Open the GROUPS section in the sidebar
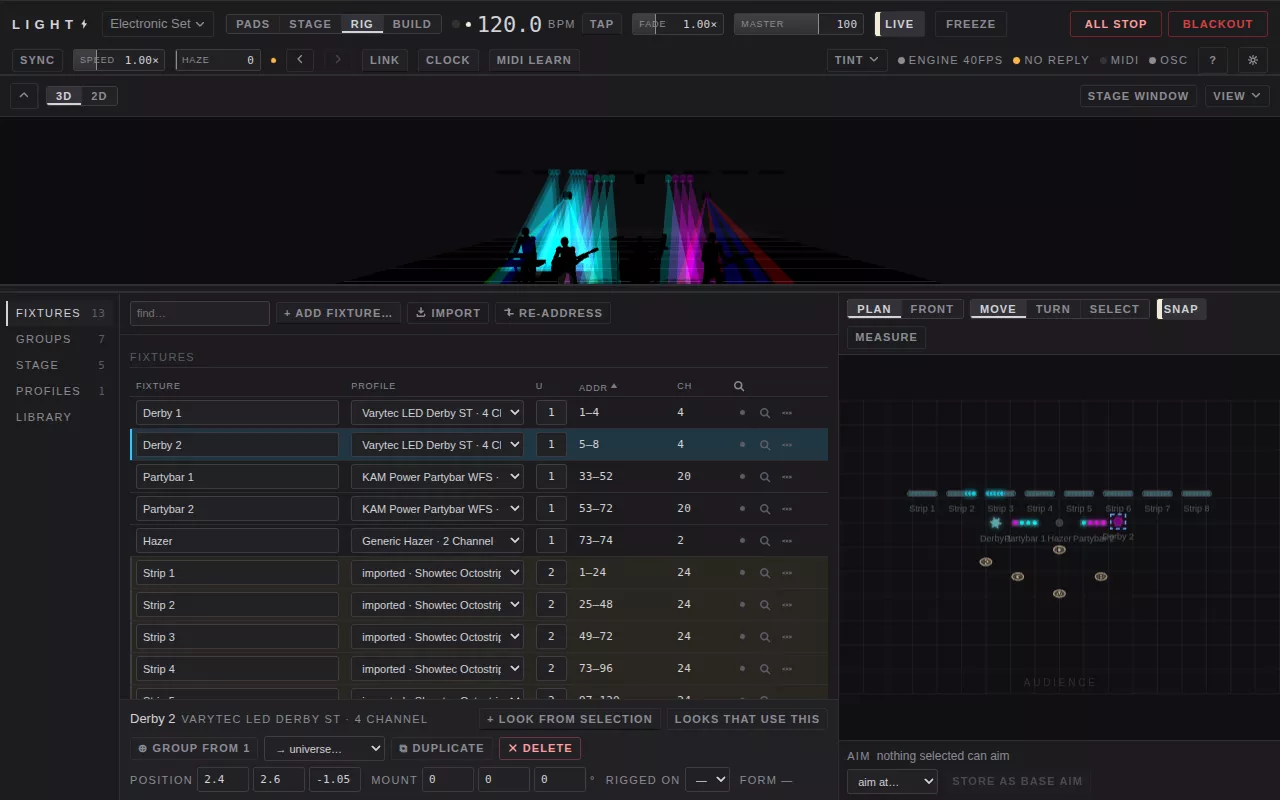The height and width of the screenshot is (800, 1280). [60, 339]
